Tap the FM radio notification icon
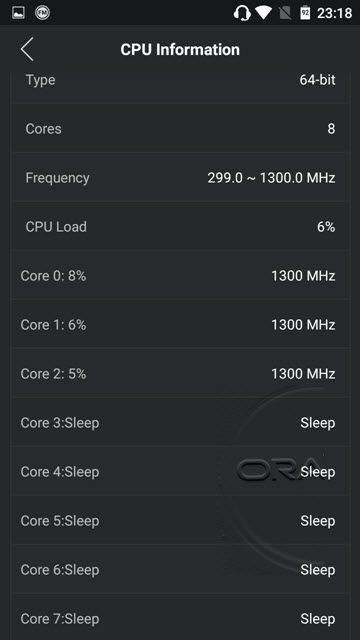Viewport: 360px width, 640px height. [42, 13]
